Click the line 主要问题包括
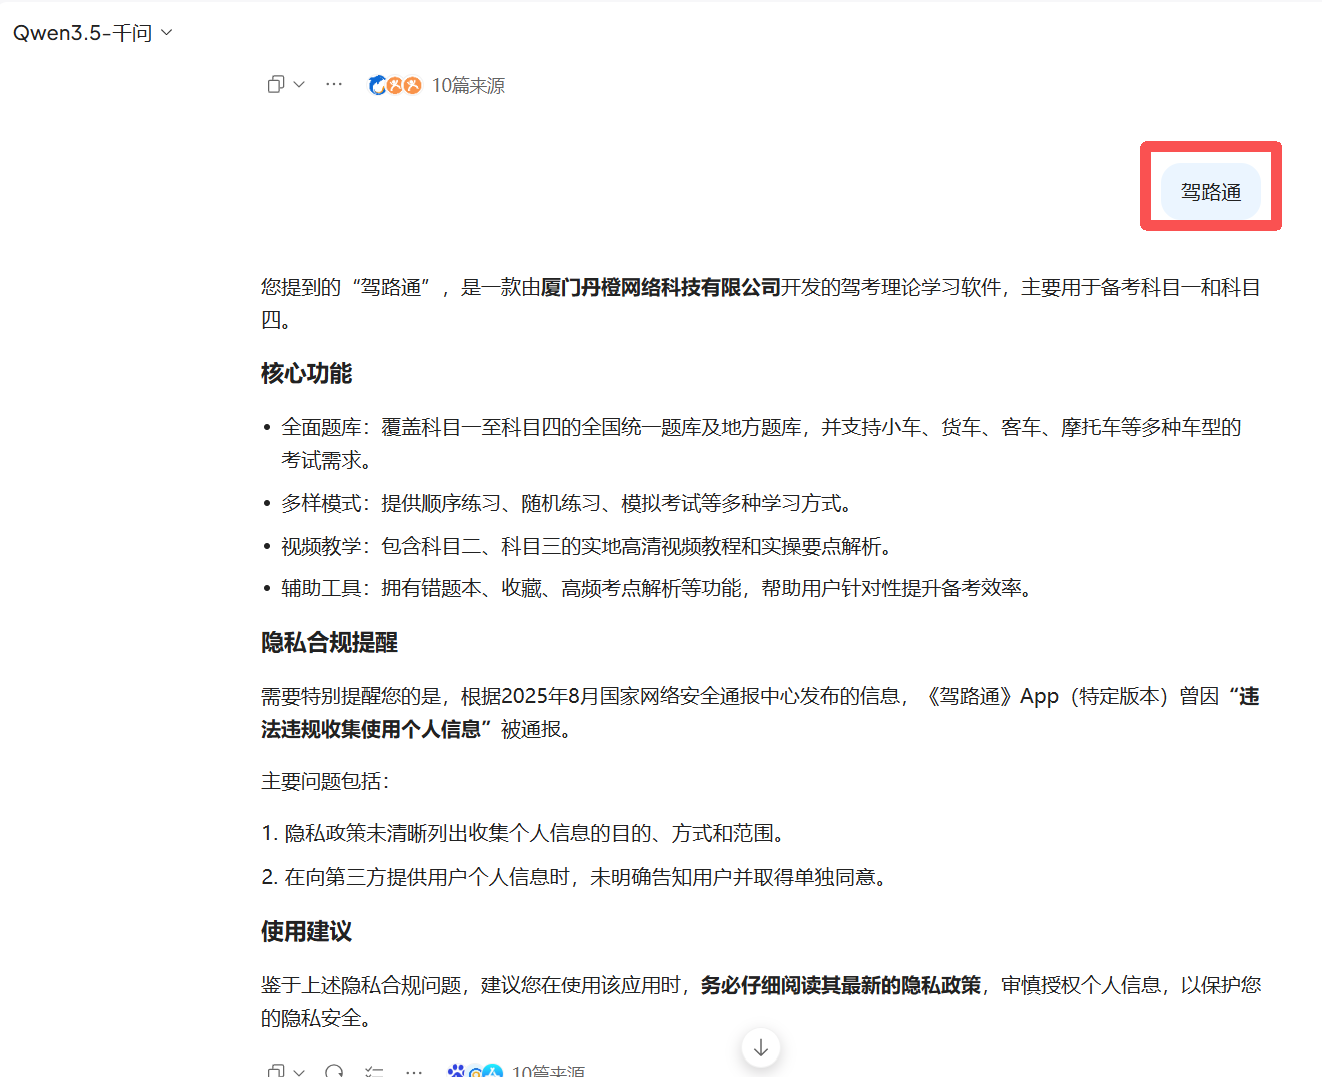This screenshot has width=1322, height=1077. click(x=325, y=781)
